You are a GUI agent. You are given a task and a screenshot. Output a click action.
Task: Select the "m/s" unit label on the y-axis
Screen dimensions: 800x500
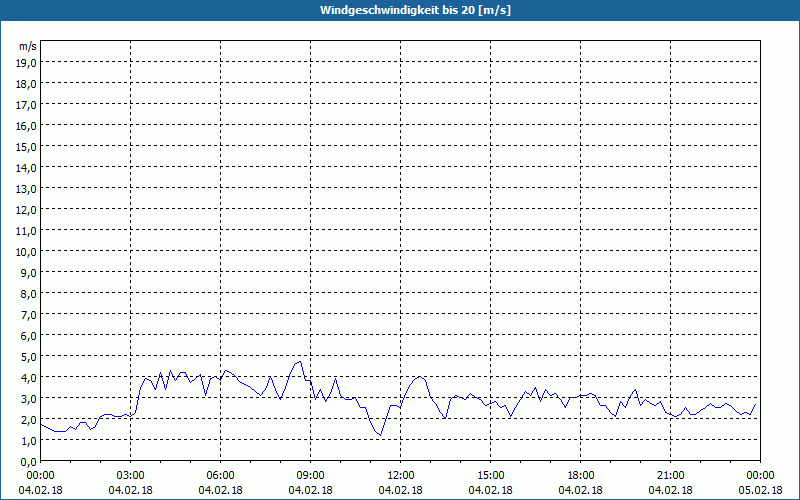28,46
